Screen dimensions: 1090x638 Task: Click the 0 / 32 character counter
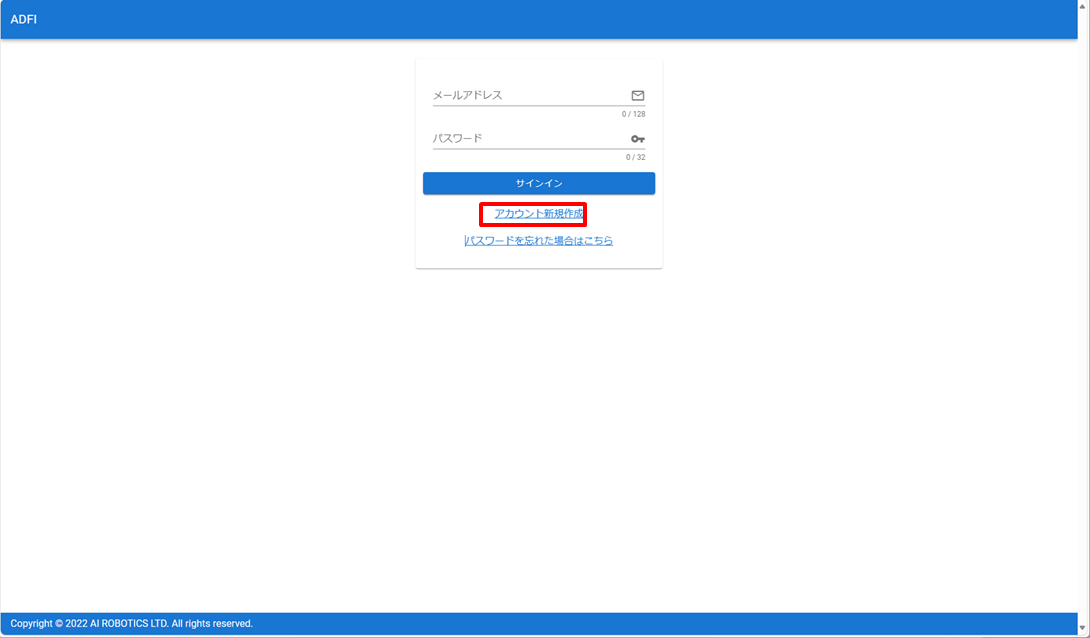[635, 157]
